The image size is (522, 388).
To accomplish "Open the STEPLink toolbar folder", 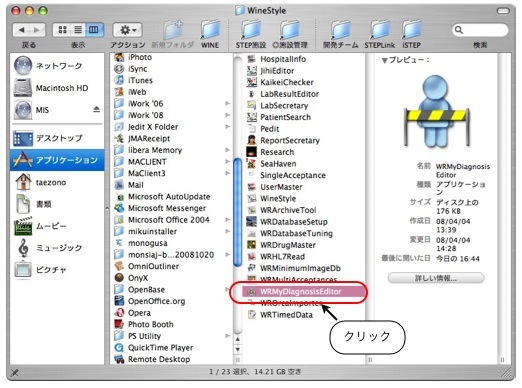I will 380,34.
